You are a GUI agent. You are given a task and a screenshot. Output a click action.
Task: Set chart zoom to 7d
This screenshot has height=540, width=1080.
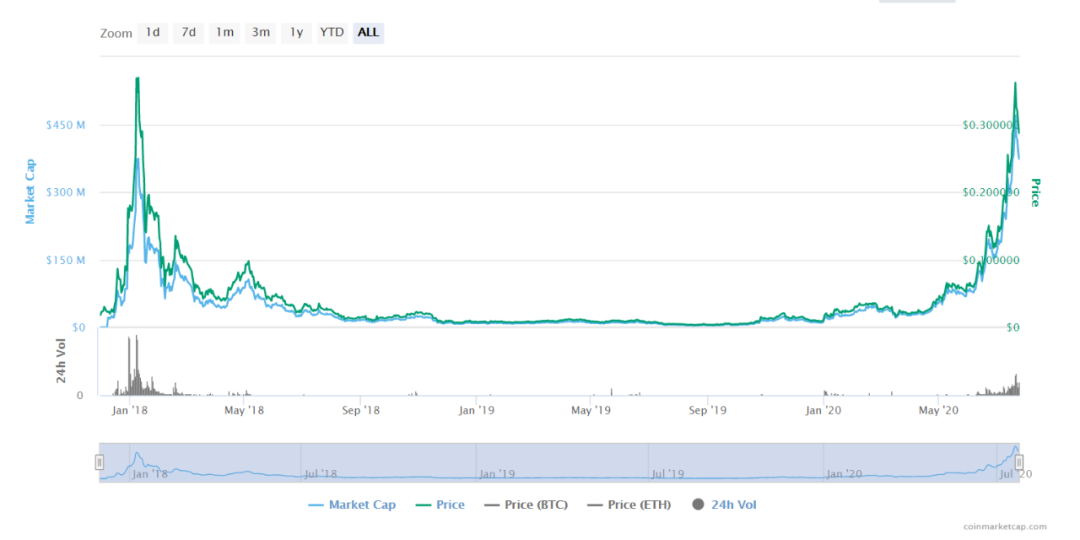pyautogui.click(x=188, y=32)
